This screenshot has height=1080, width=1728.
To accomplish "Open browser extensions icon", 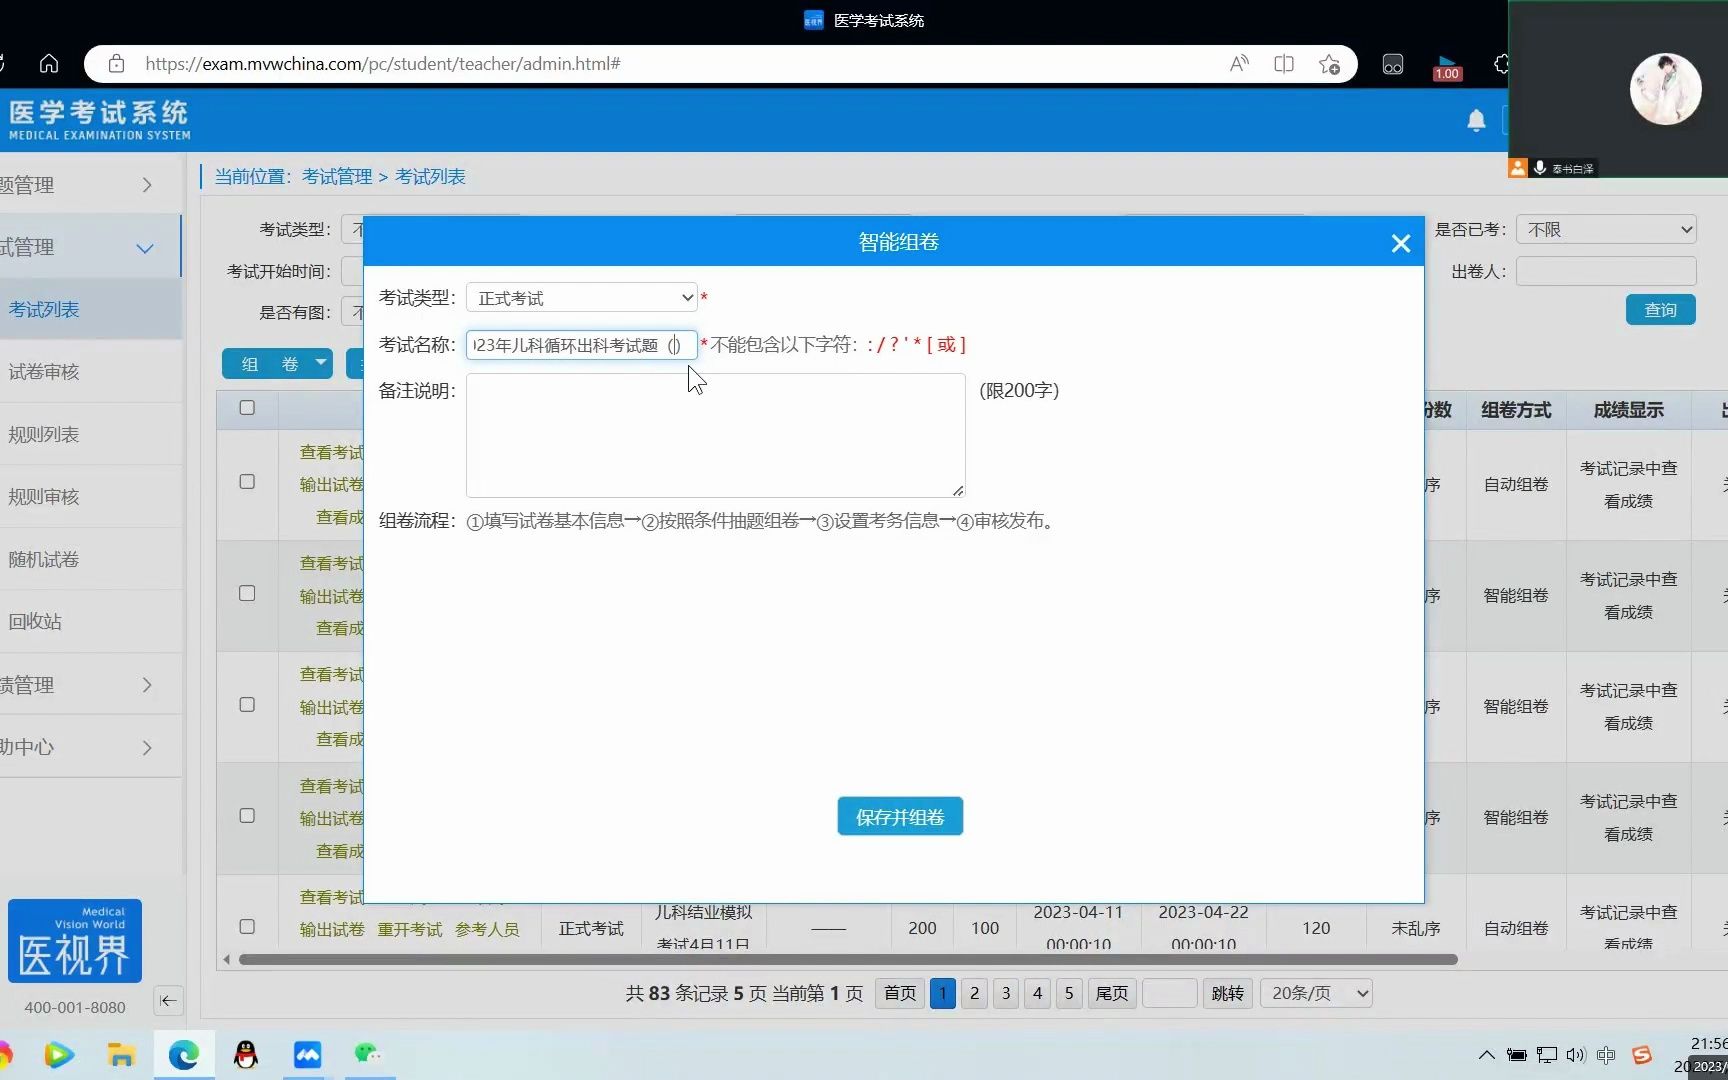I will point(1393,64).
